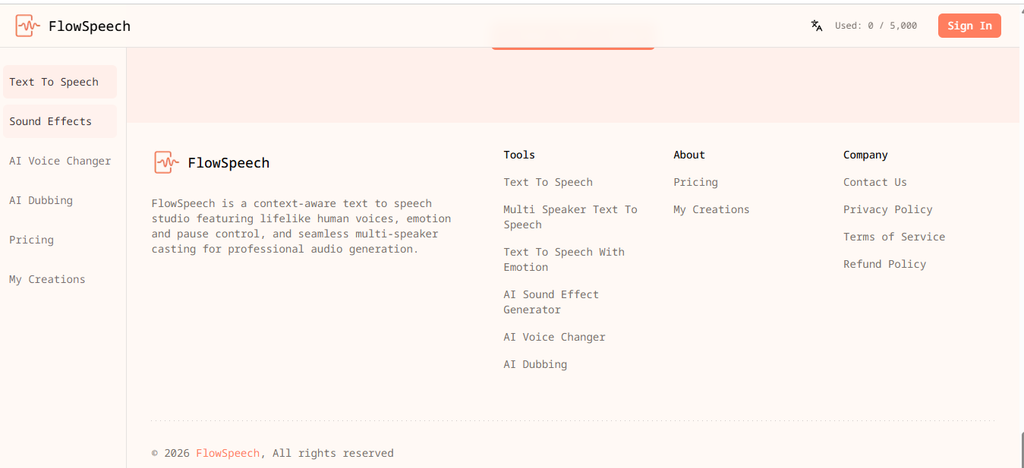The width and height of the screenshot is (1024, 468).
Task: Click the FlowSpeech footer logo icon
Action: [x=167, y=163]
